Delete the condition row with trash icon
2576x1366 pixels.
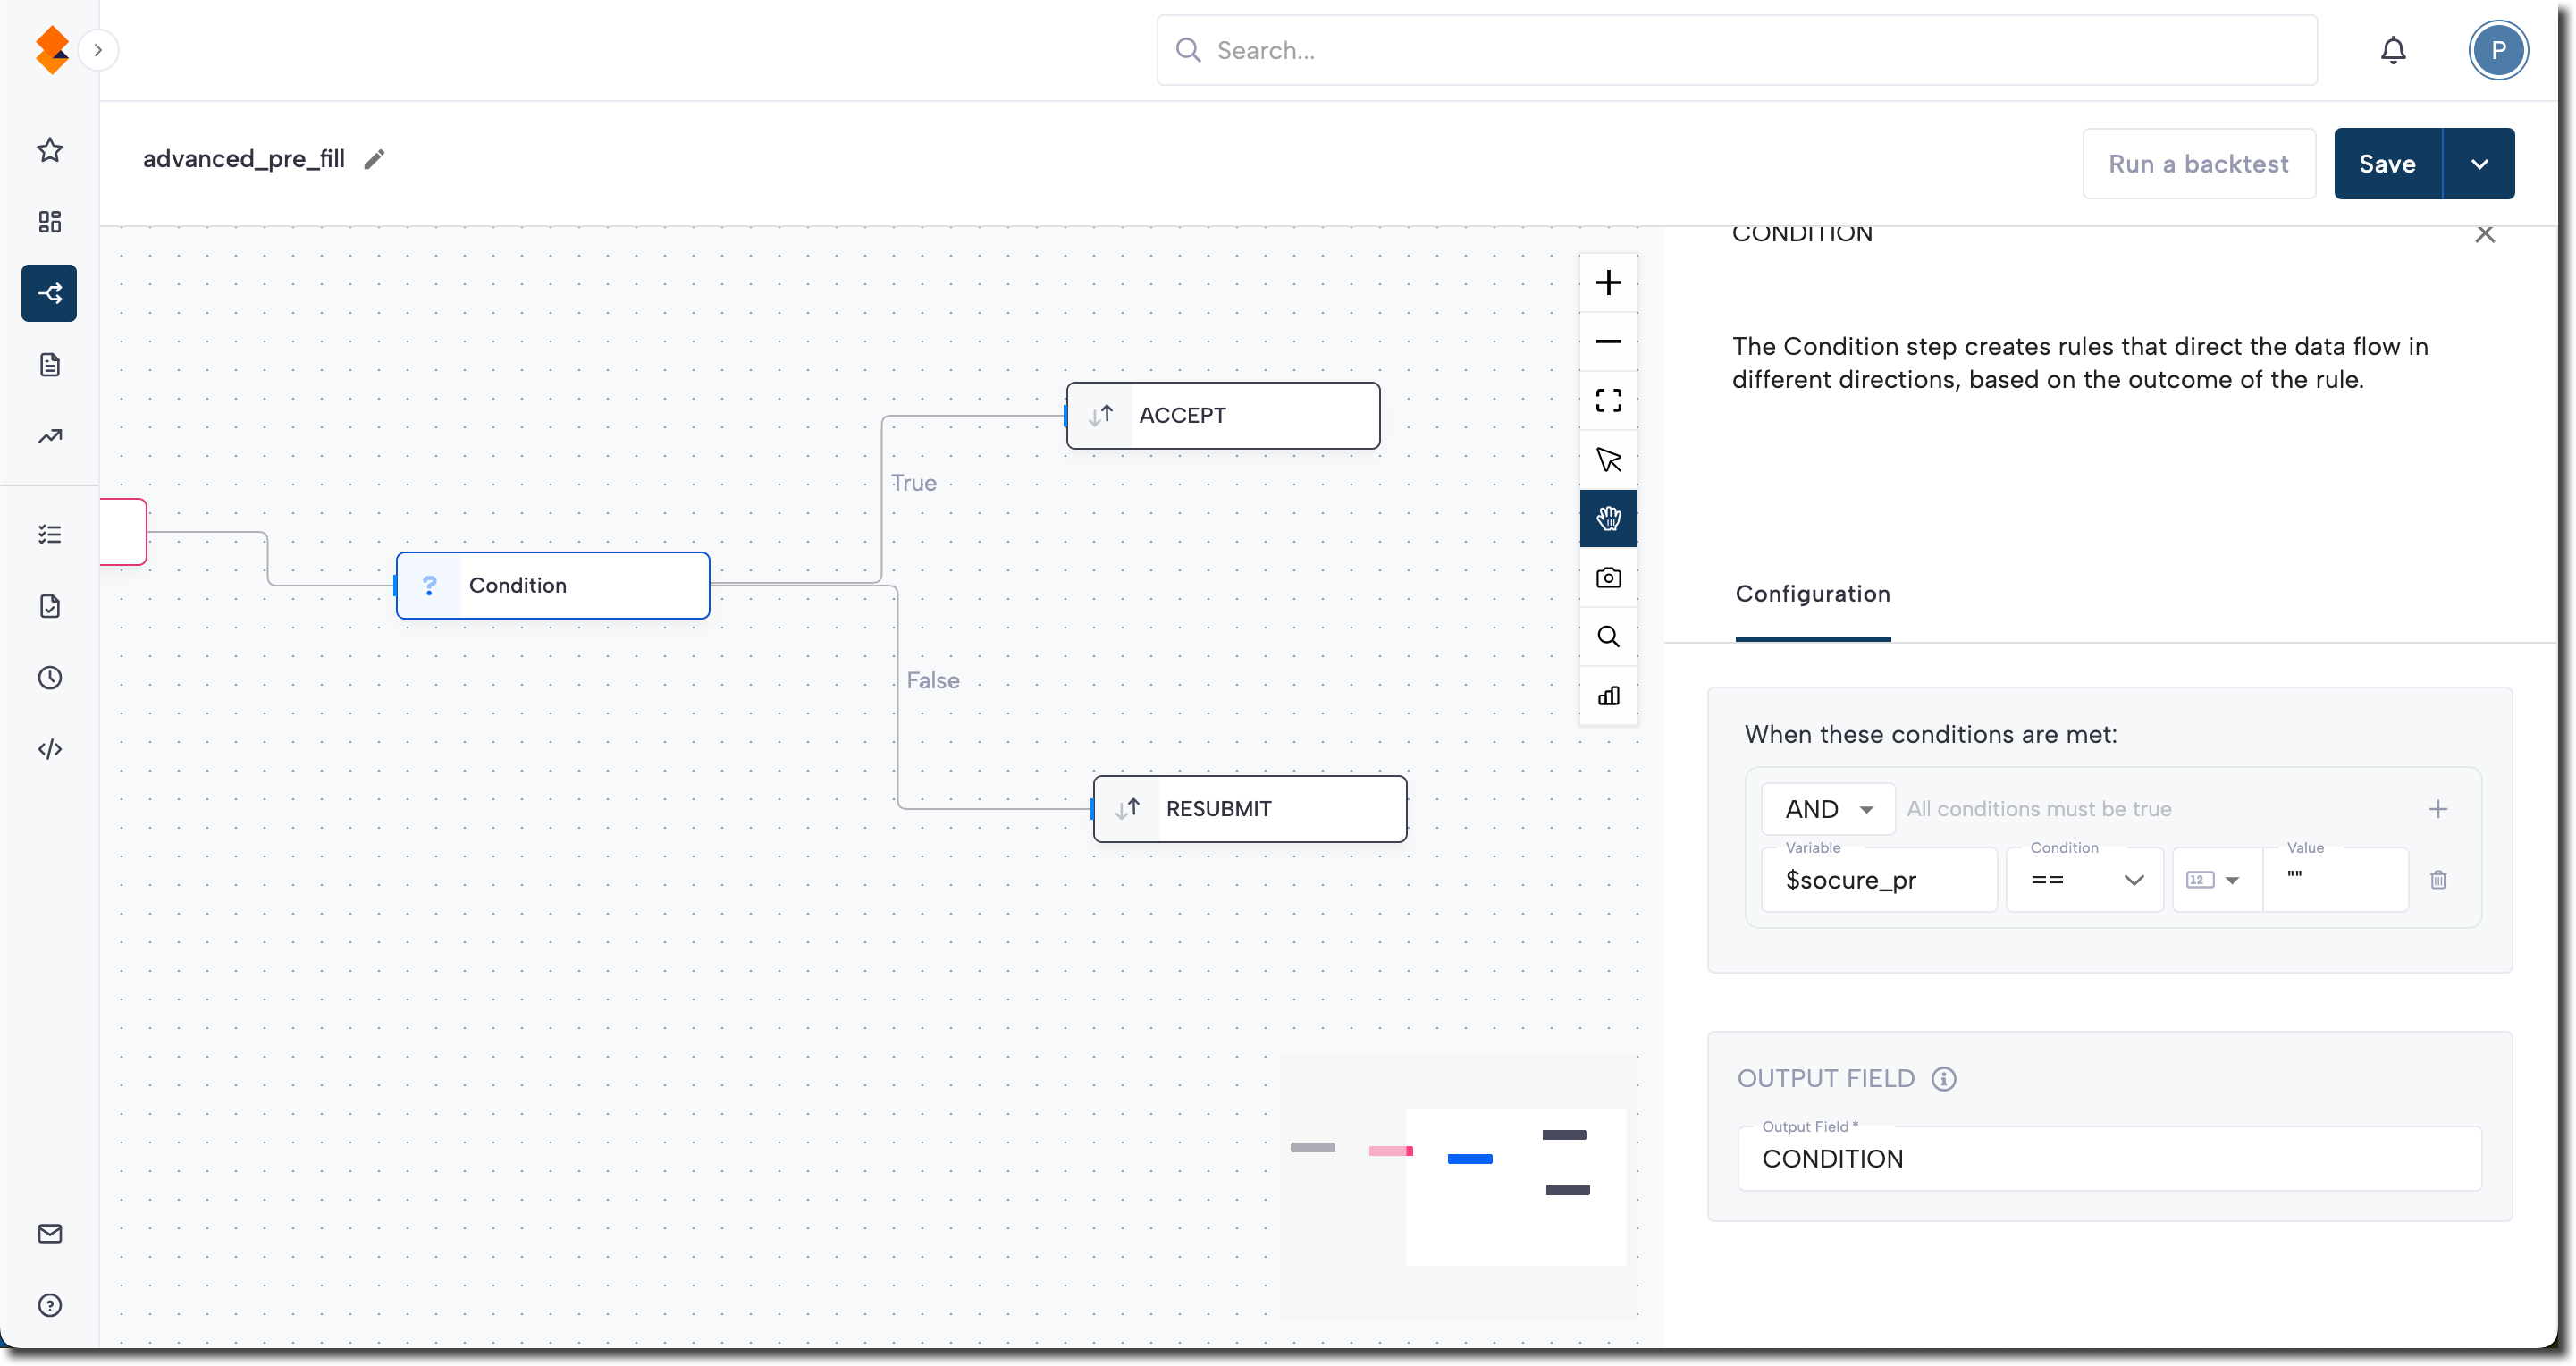[x=2438, y=880]
